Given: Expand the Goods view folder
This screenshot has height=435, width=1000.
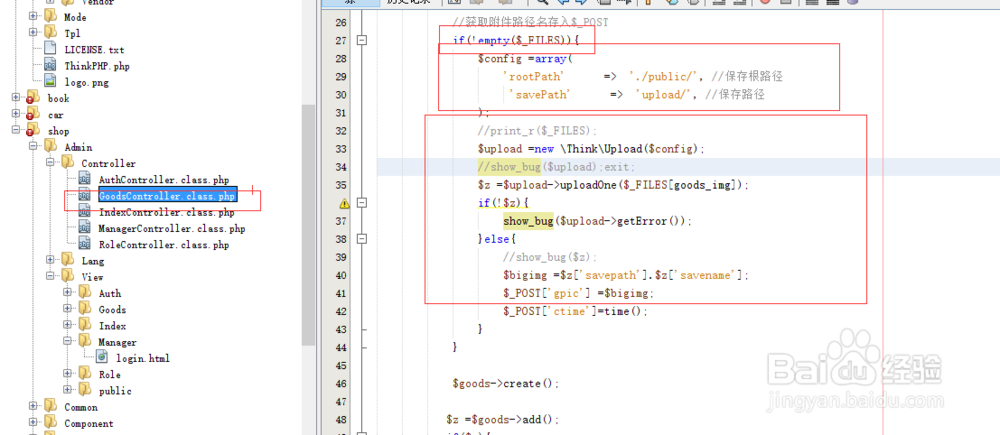Looking at the screenshot, I should [68, 309].
